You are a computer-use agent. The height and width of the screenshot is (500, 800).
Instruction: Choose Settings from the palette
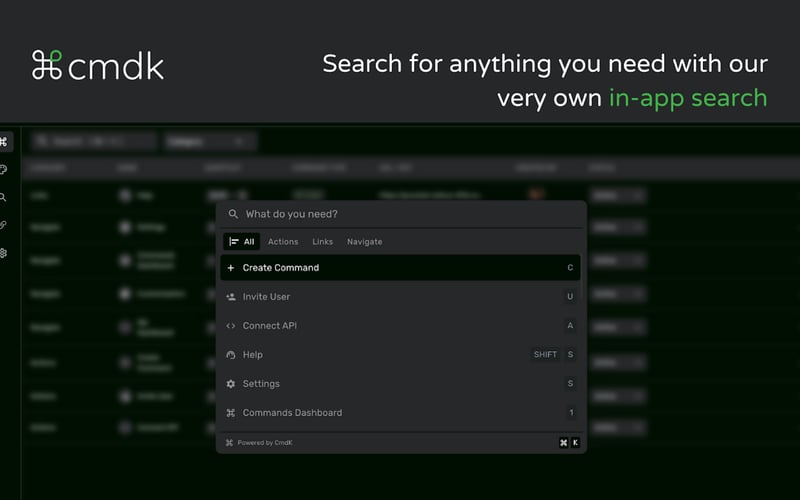(401, 384)
